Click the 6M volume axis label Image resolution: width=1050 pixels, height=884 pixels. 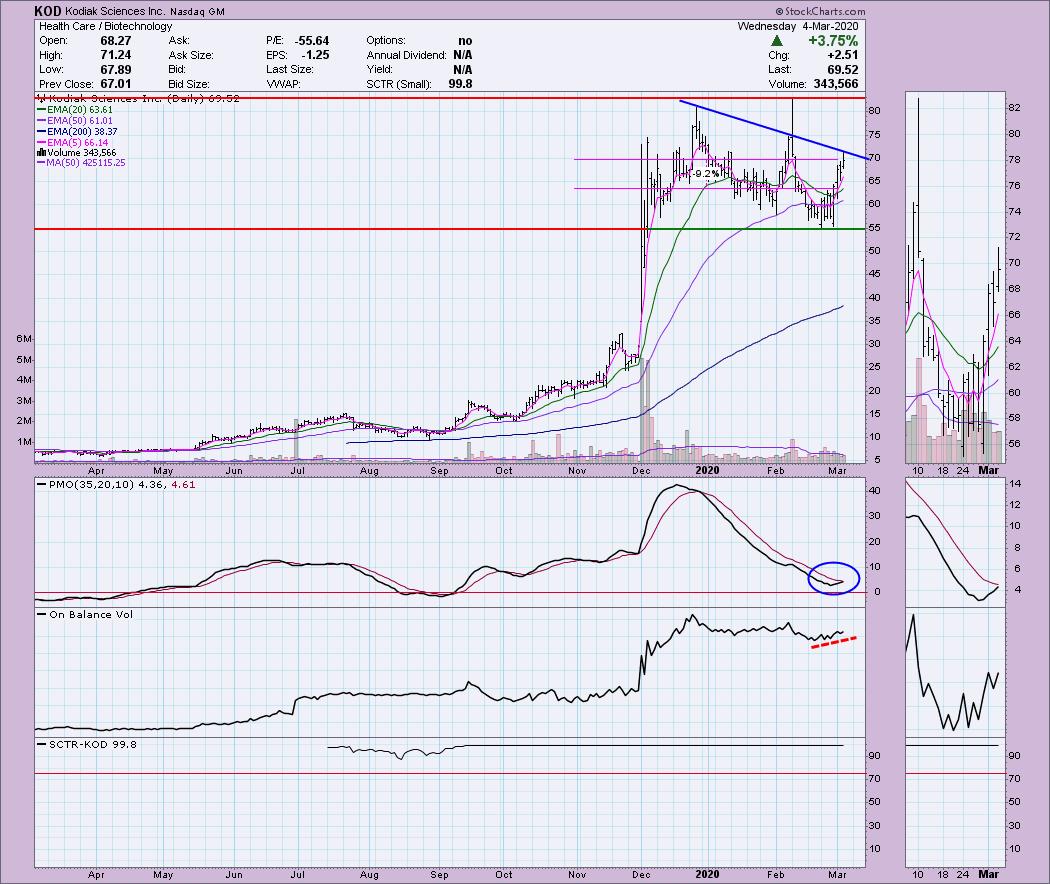(x=24, y=339)
